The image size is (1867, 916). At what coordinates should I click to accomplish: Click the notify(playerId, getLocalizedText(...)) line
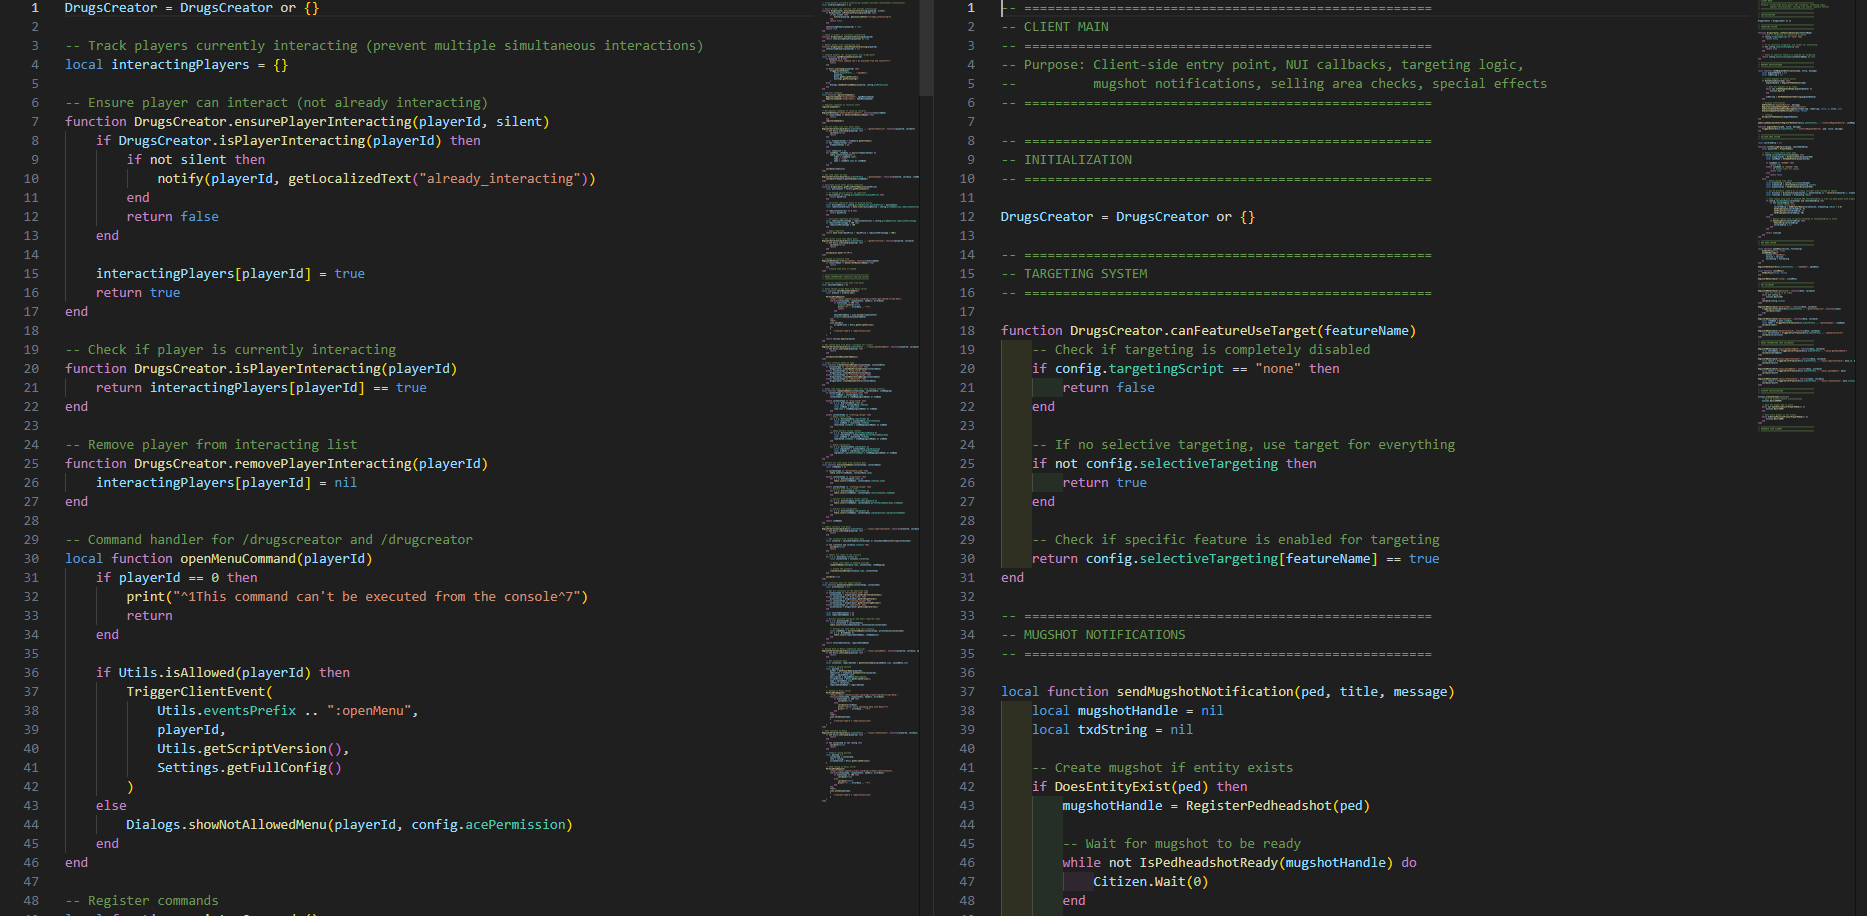376,179
